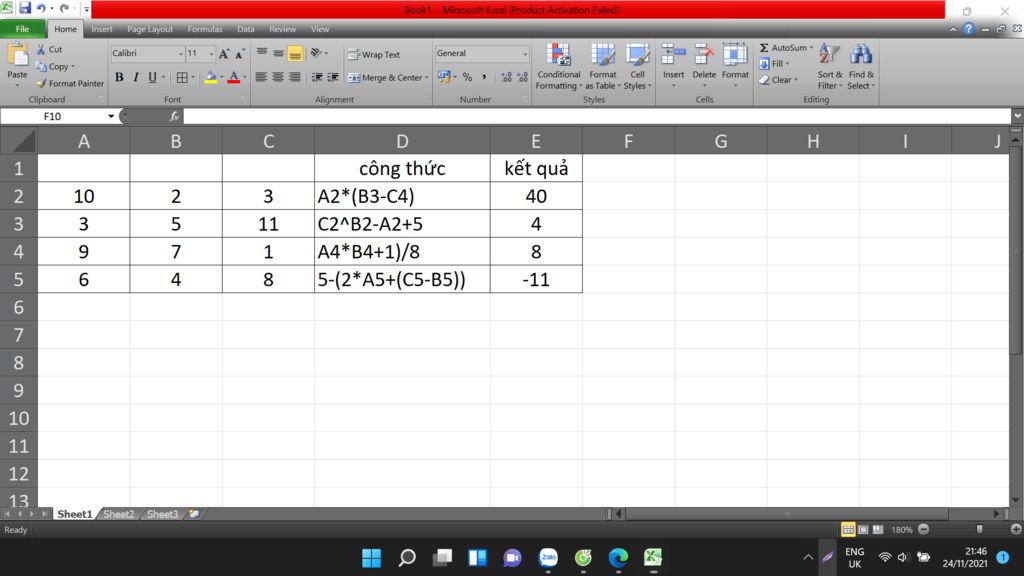The image size is (1024, 576).
Task: Switch to Page Layout tab
Action: coord(150,29)
